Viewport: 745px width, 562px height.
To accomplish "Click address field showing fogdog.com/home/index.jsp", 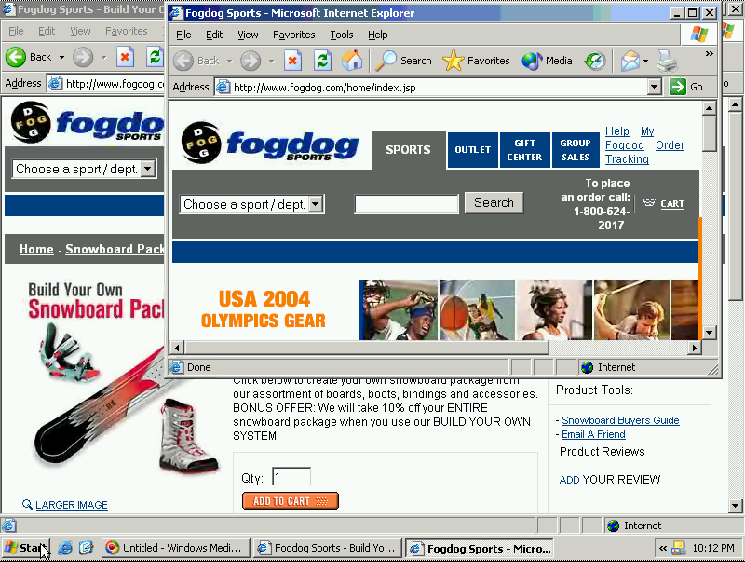I will 432,87.
